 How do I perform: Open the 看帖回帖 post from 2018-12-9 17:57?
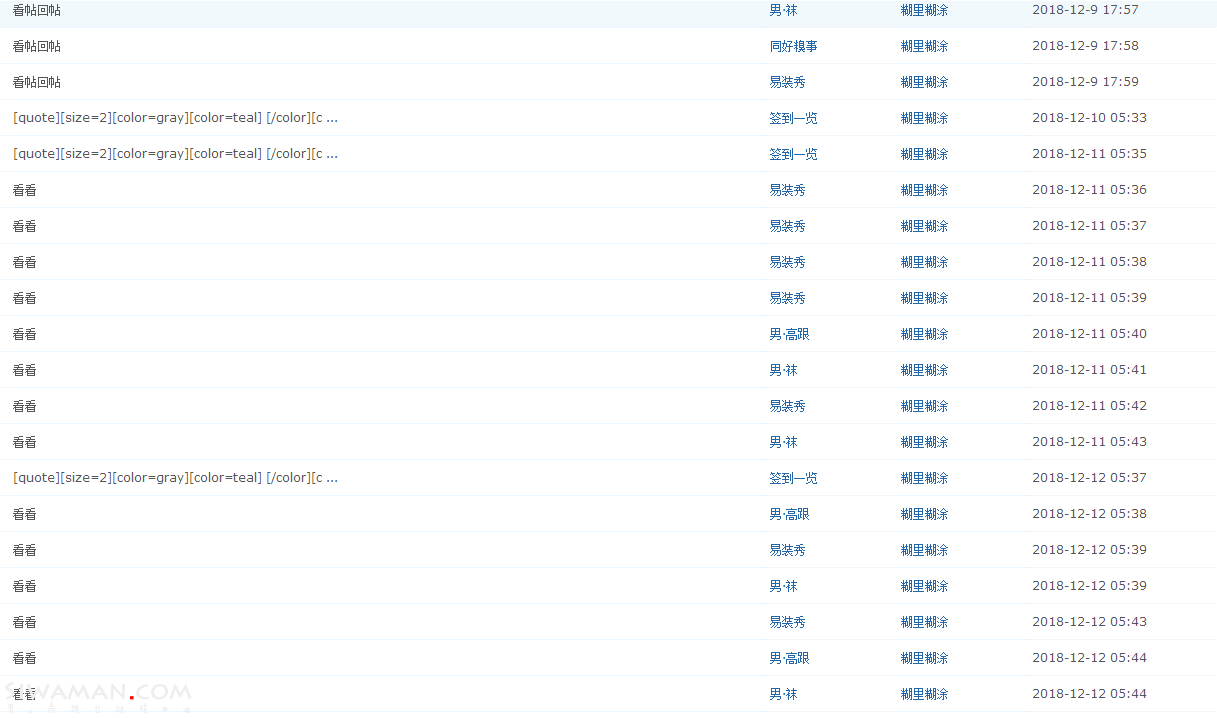coord(36,10)
